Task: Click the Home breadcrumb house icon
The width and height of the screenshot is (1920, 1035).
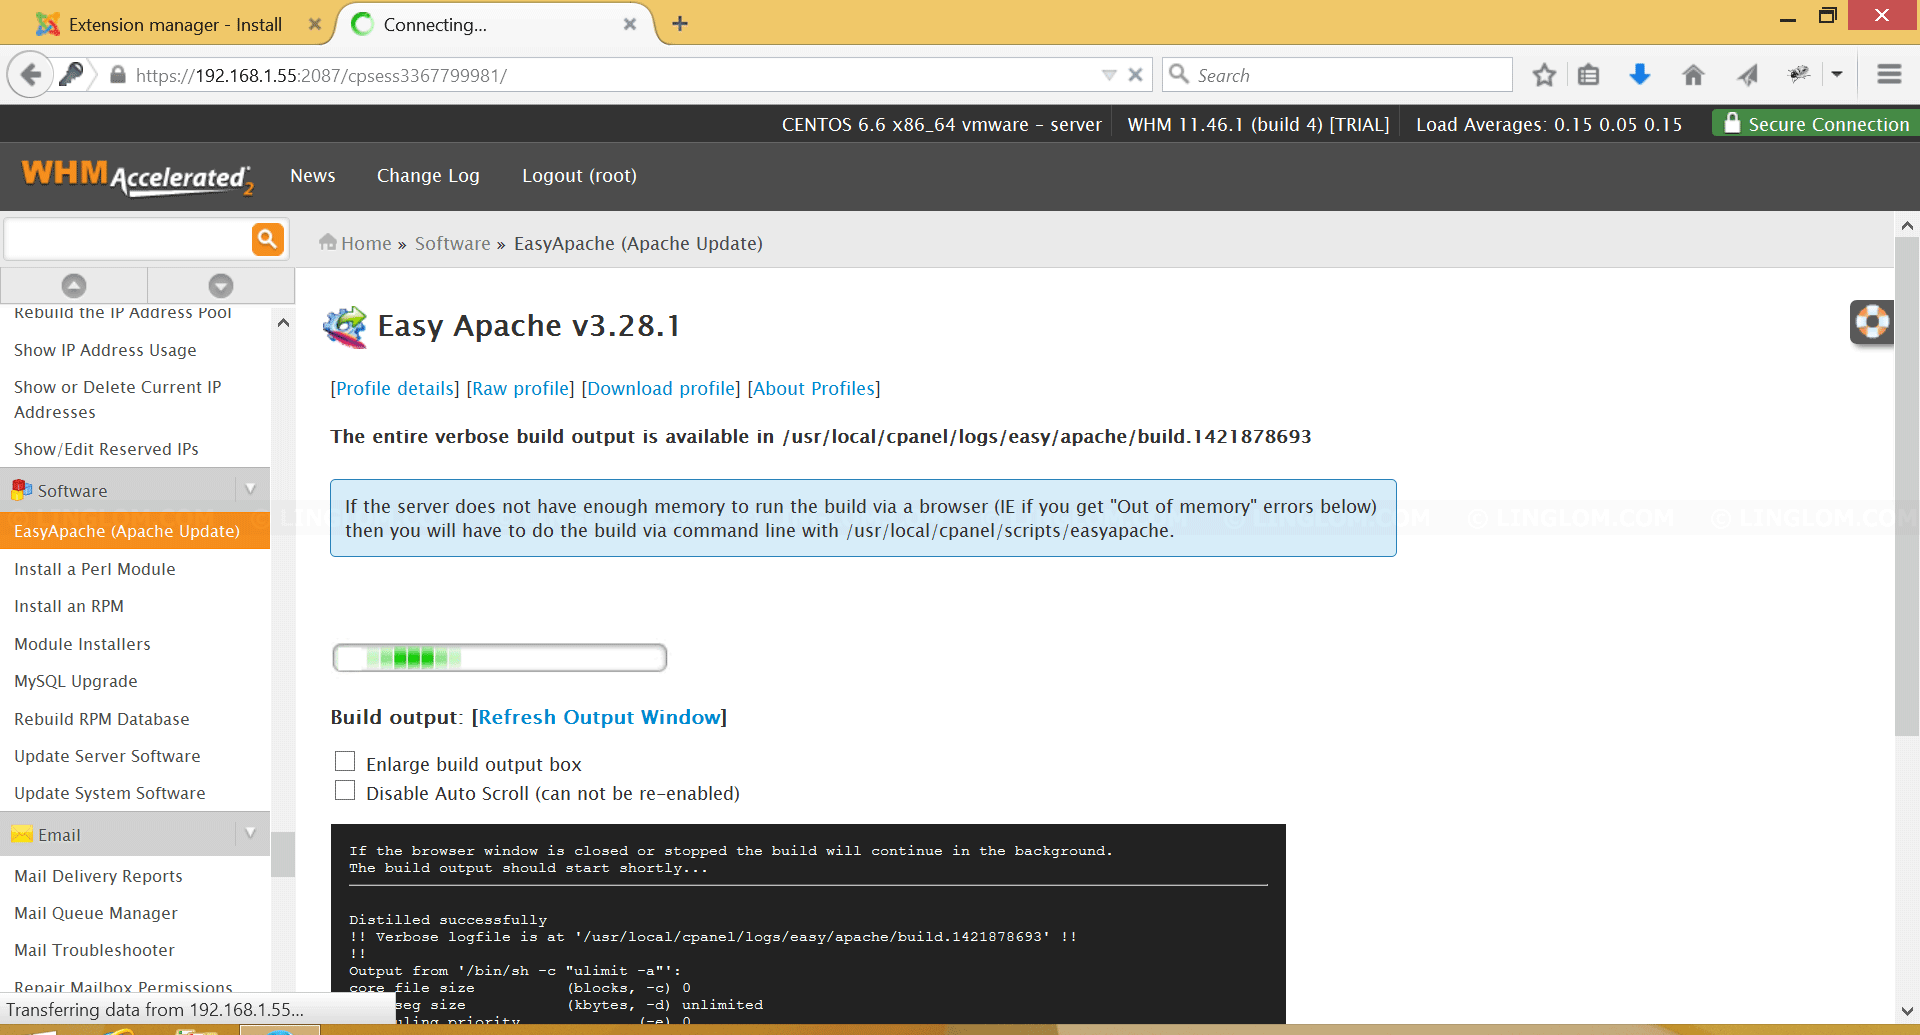Action: pos(327,242)
